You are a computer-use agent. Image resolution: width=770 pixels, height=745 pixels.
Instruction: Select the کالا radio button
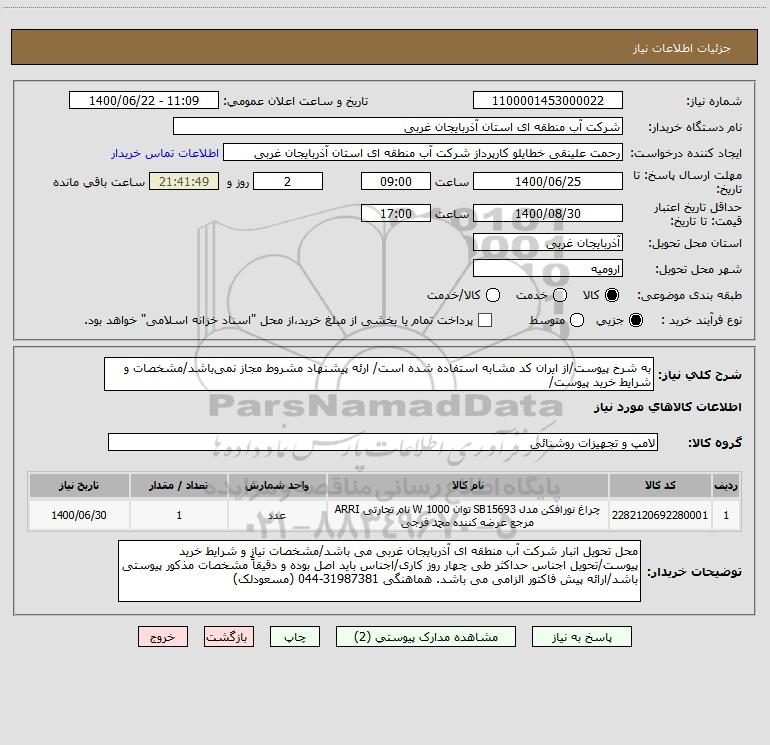point(611,295)
